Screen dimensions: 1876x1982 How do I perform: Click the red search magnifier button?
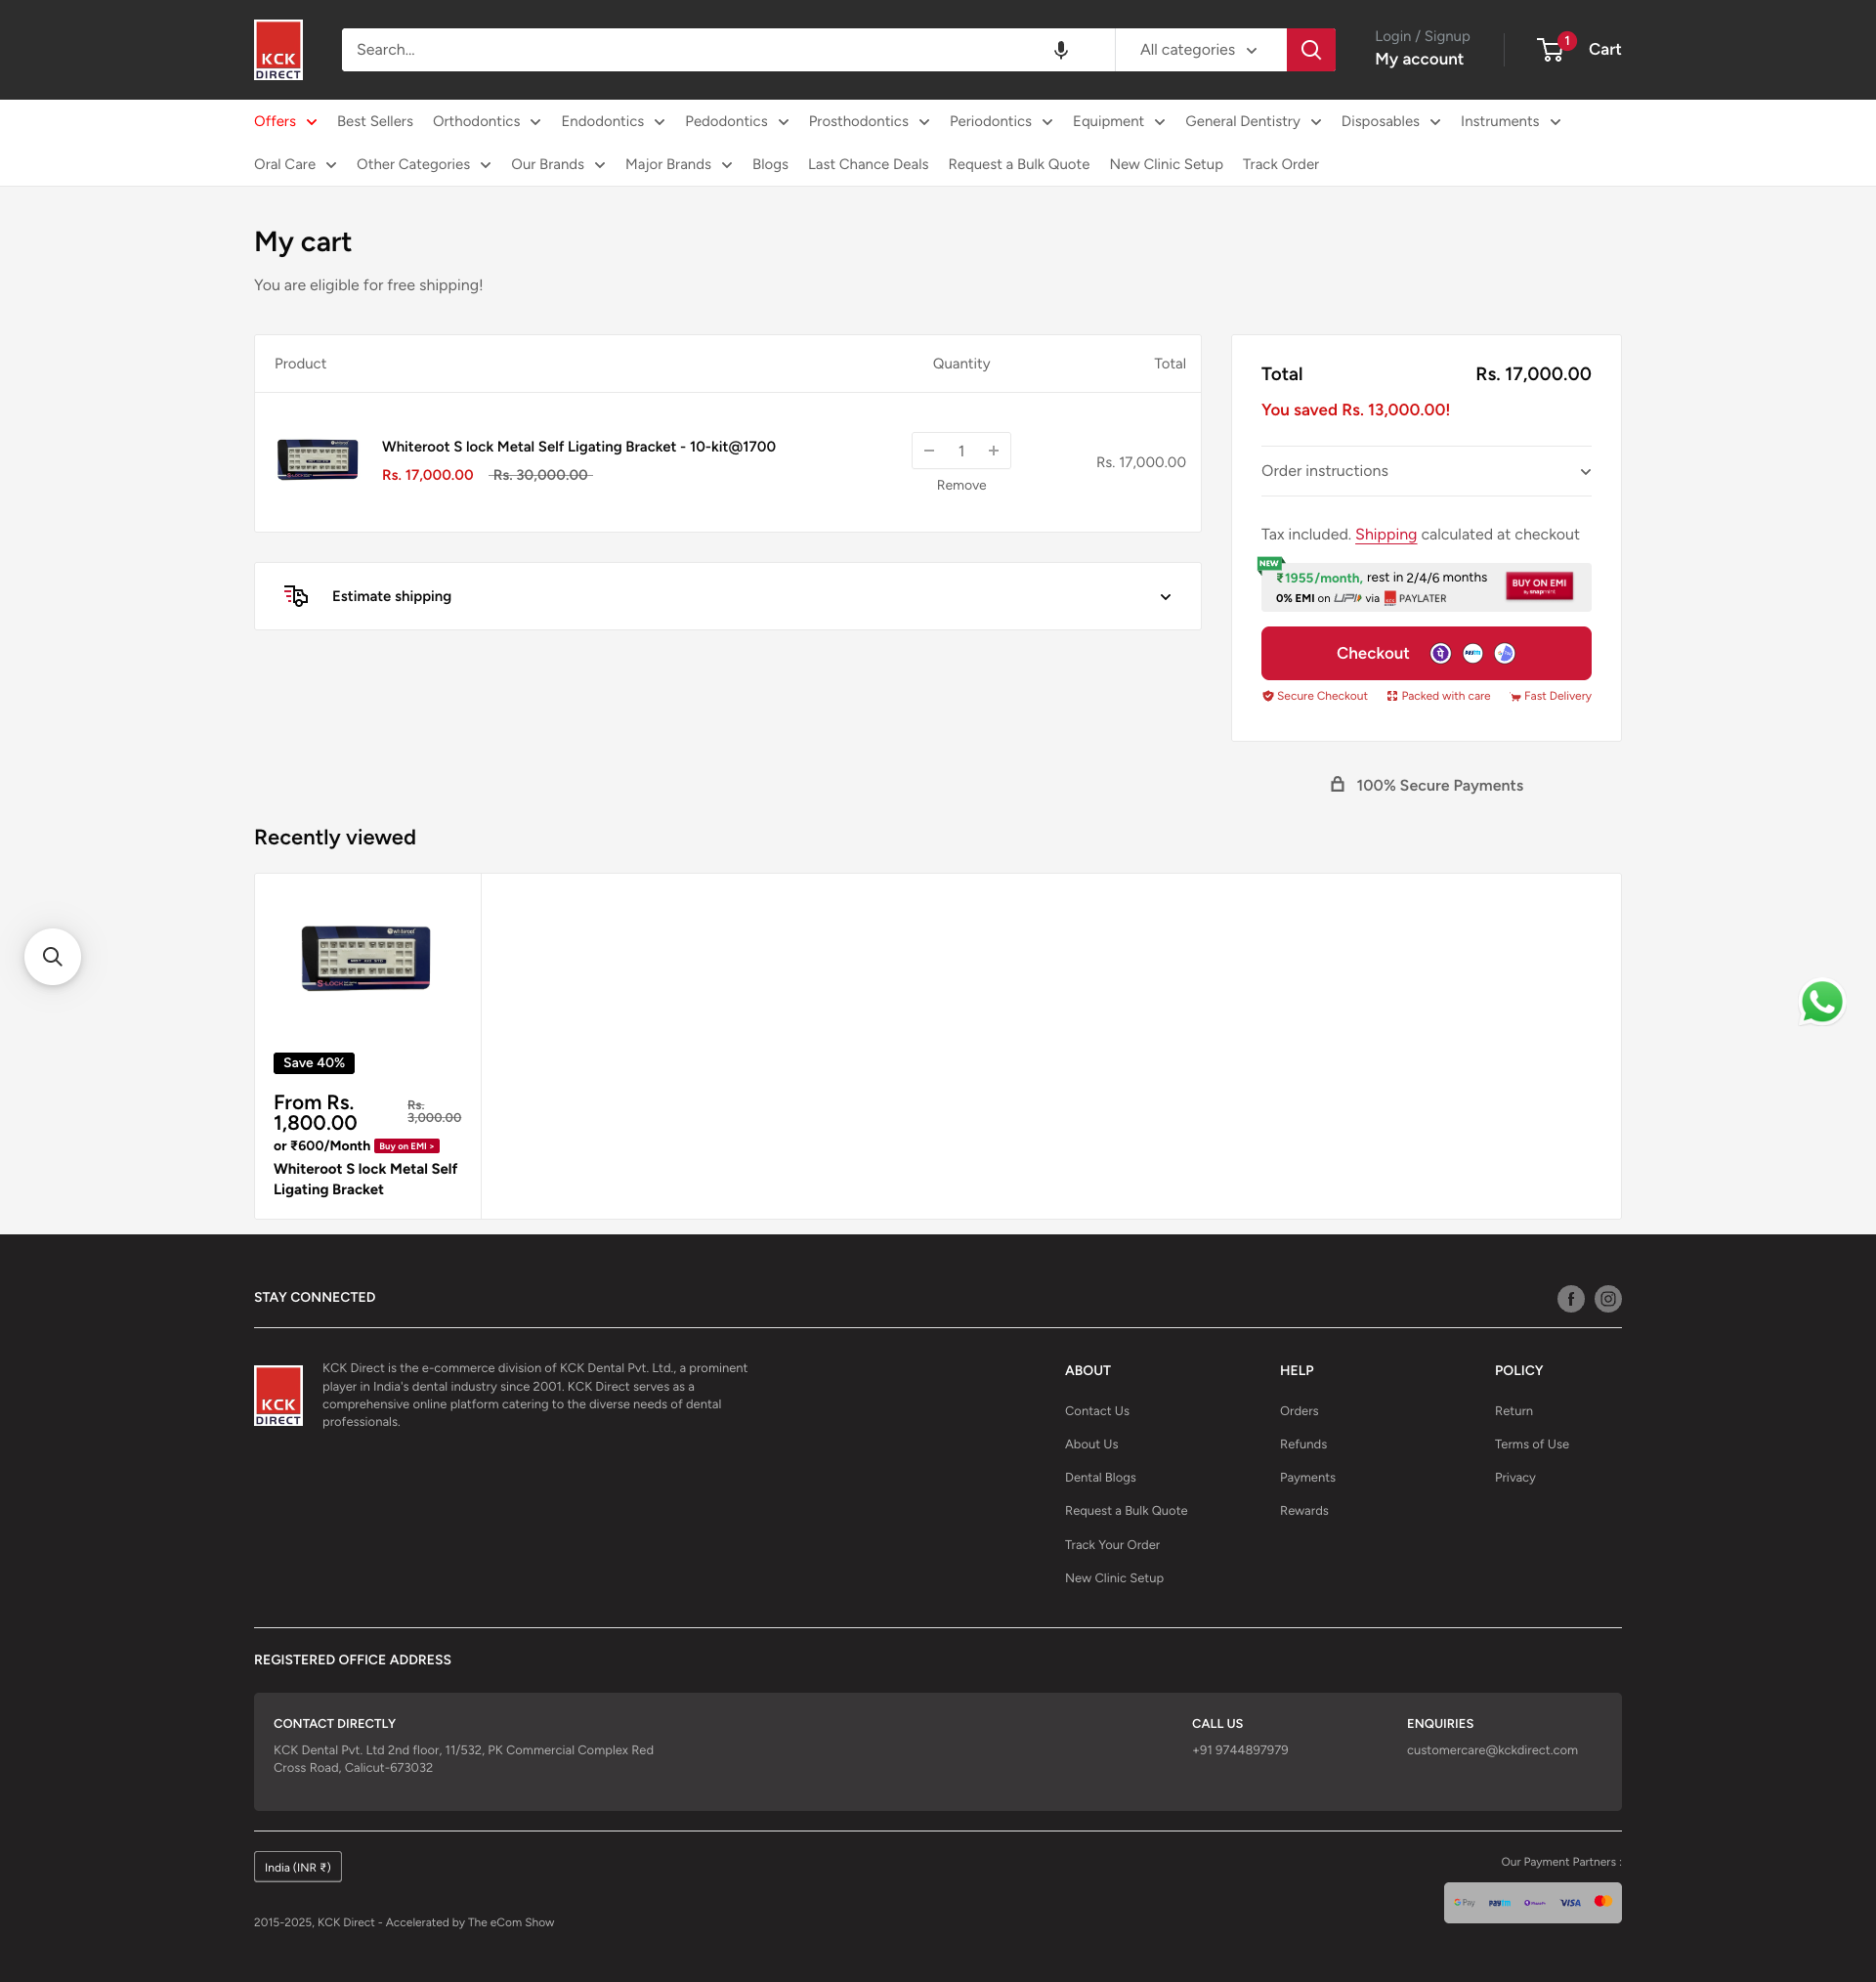[1310, 50]
